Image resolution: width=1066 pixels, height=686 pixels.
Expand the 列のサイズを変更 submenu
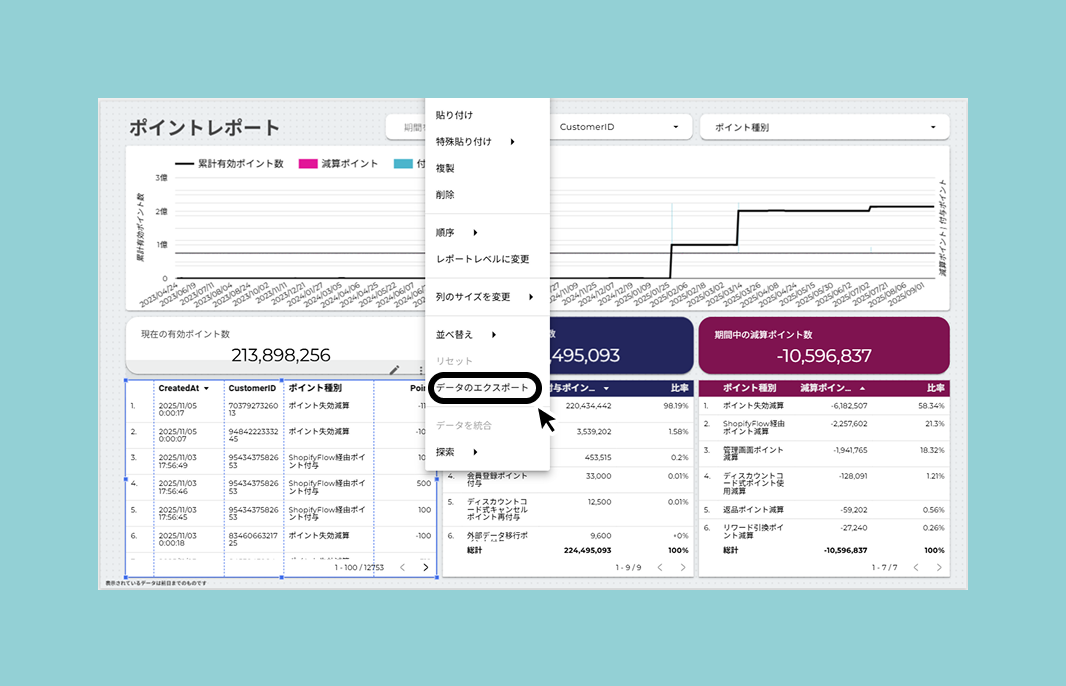pyautogui.click(x=531, y=296)
